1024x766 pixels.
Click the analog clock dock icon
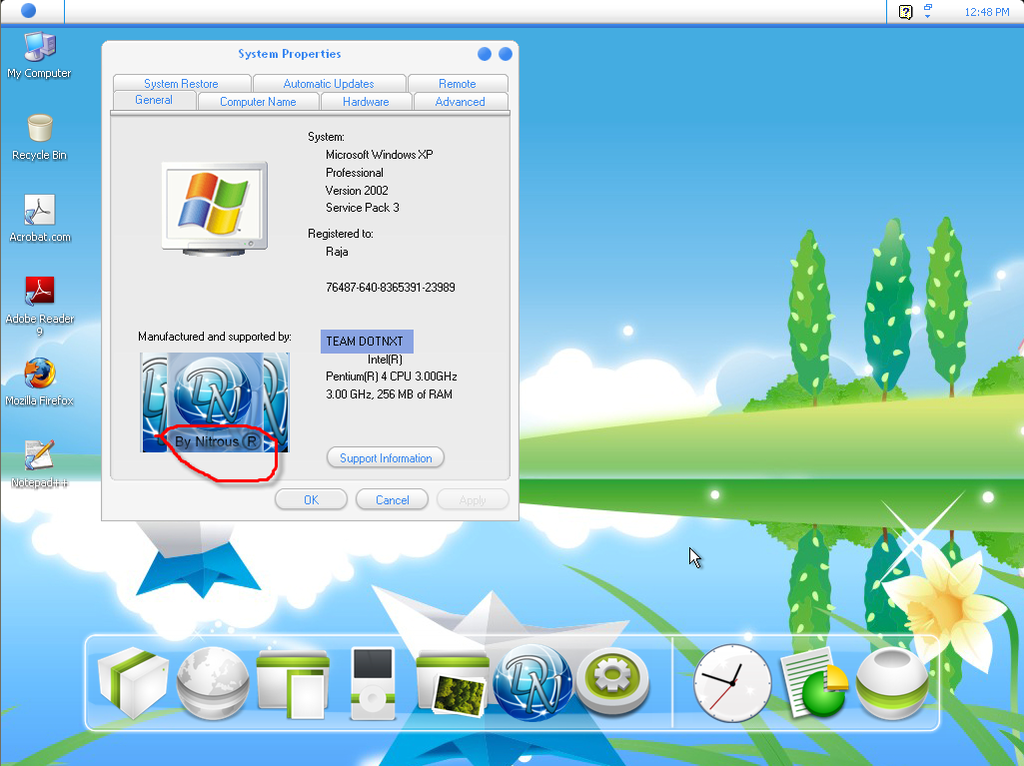click(732, 682)
